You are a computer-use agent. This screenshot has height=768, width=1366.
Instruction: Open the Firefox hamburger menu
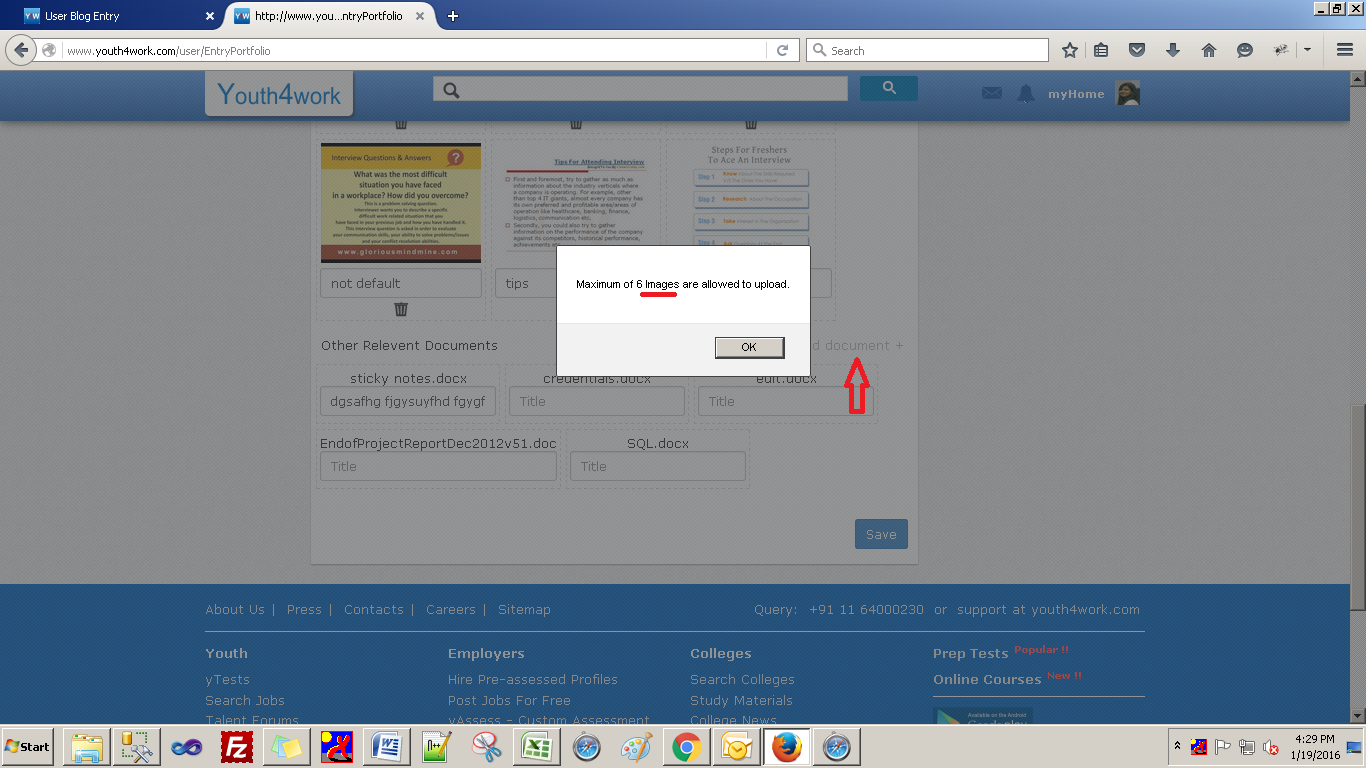1345,50
